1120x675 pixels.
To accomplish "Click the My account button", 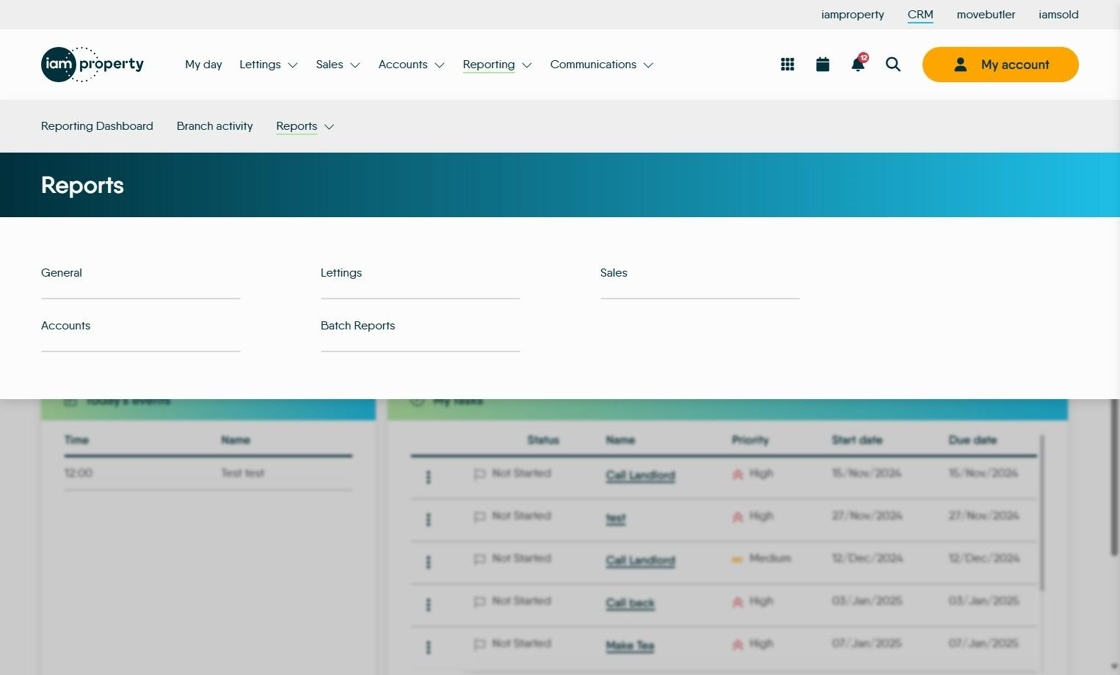I will tap(1000, 64).
